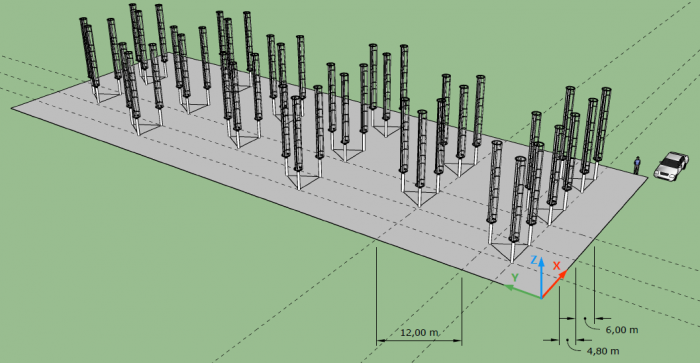Click the axis origin where arrows meet

(x=542, y=298)
